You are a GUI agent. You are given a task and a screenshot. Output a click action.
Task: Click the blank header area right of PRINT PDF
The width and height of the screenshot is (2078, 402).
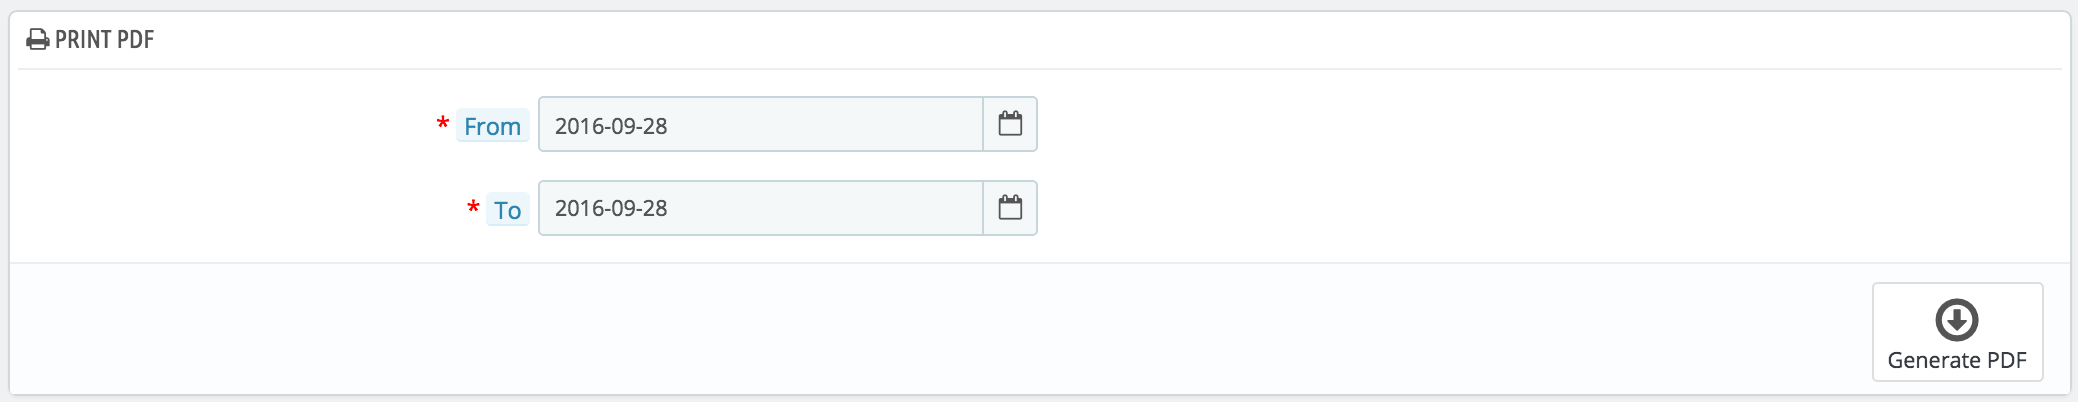1000,40
